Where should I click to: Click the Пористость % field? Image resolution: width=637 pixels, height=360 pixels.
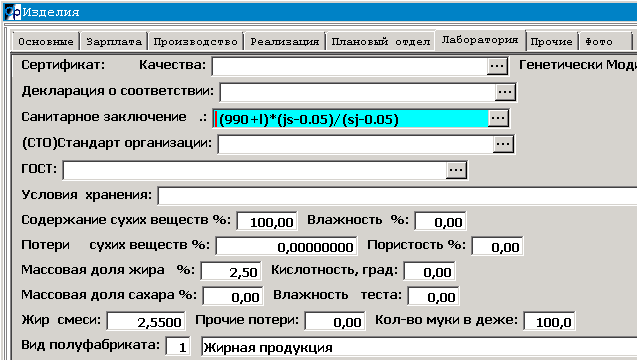pos(497,246)
